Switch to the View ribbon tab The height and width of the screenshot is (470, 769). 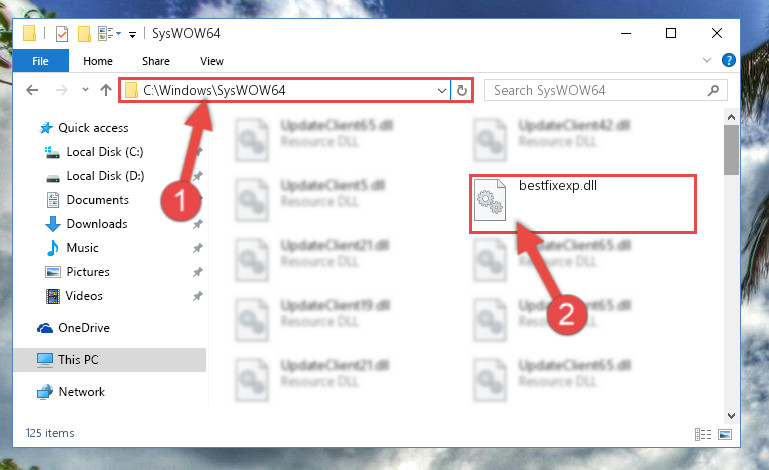[212, 61]
